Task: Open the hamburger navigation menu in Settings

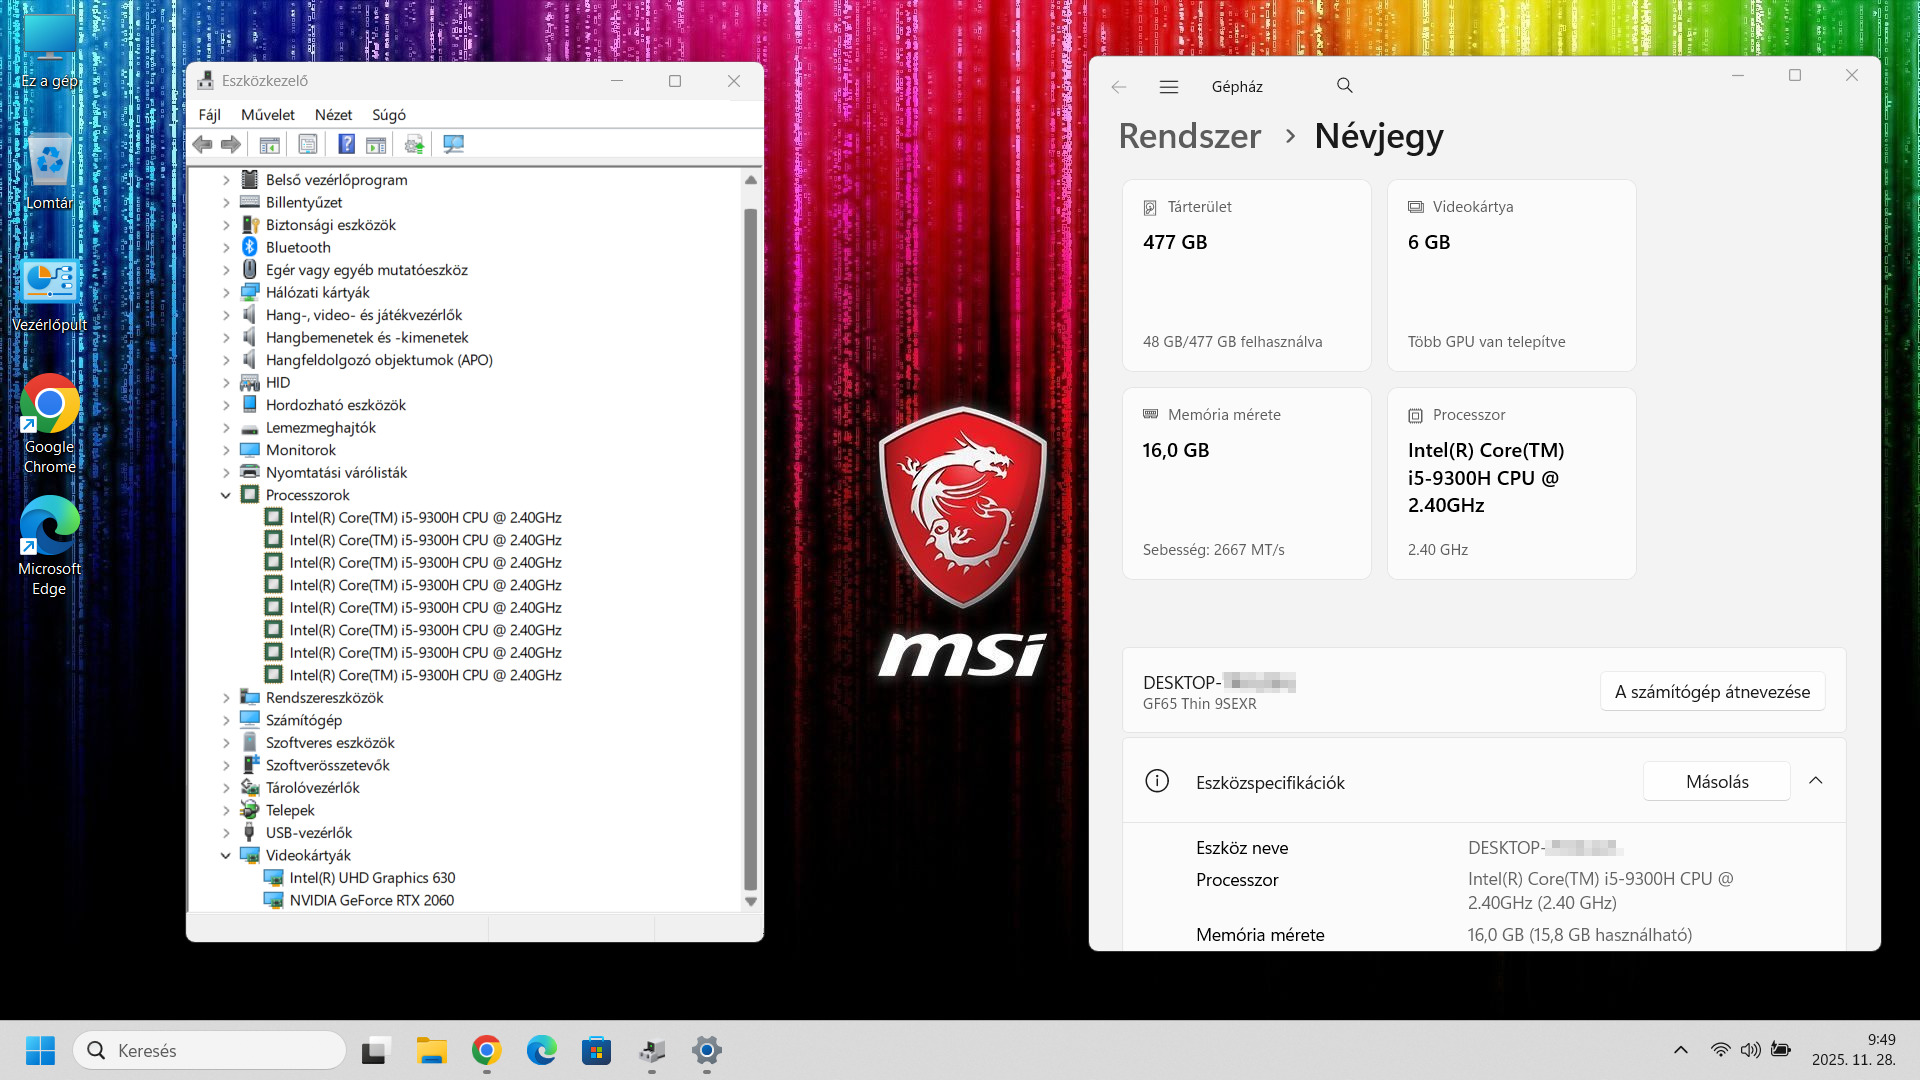Action: click(x=1168, y=87)
